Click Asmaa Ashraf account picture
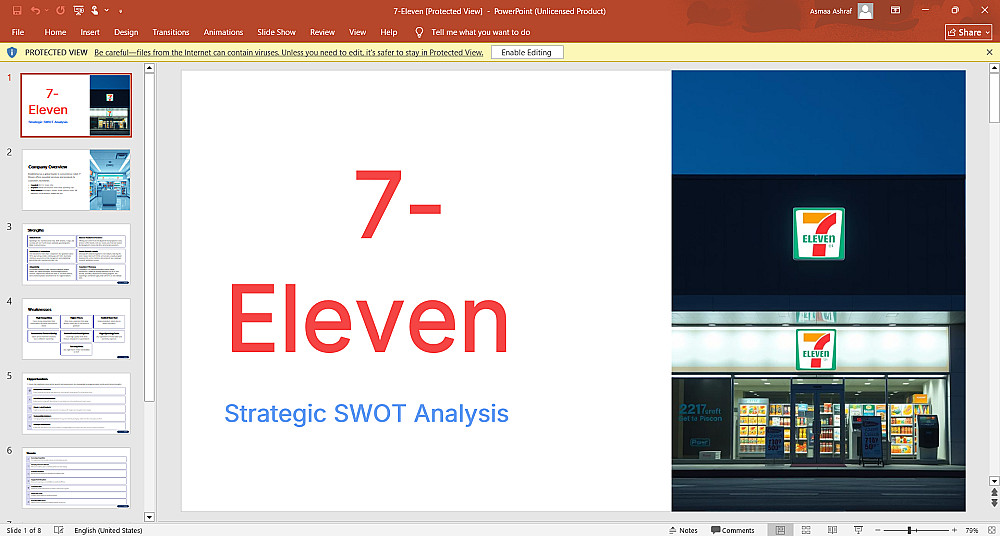This screenshot has height=536, width=1000. click(x=865, y=11)
